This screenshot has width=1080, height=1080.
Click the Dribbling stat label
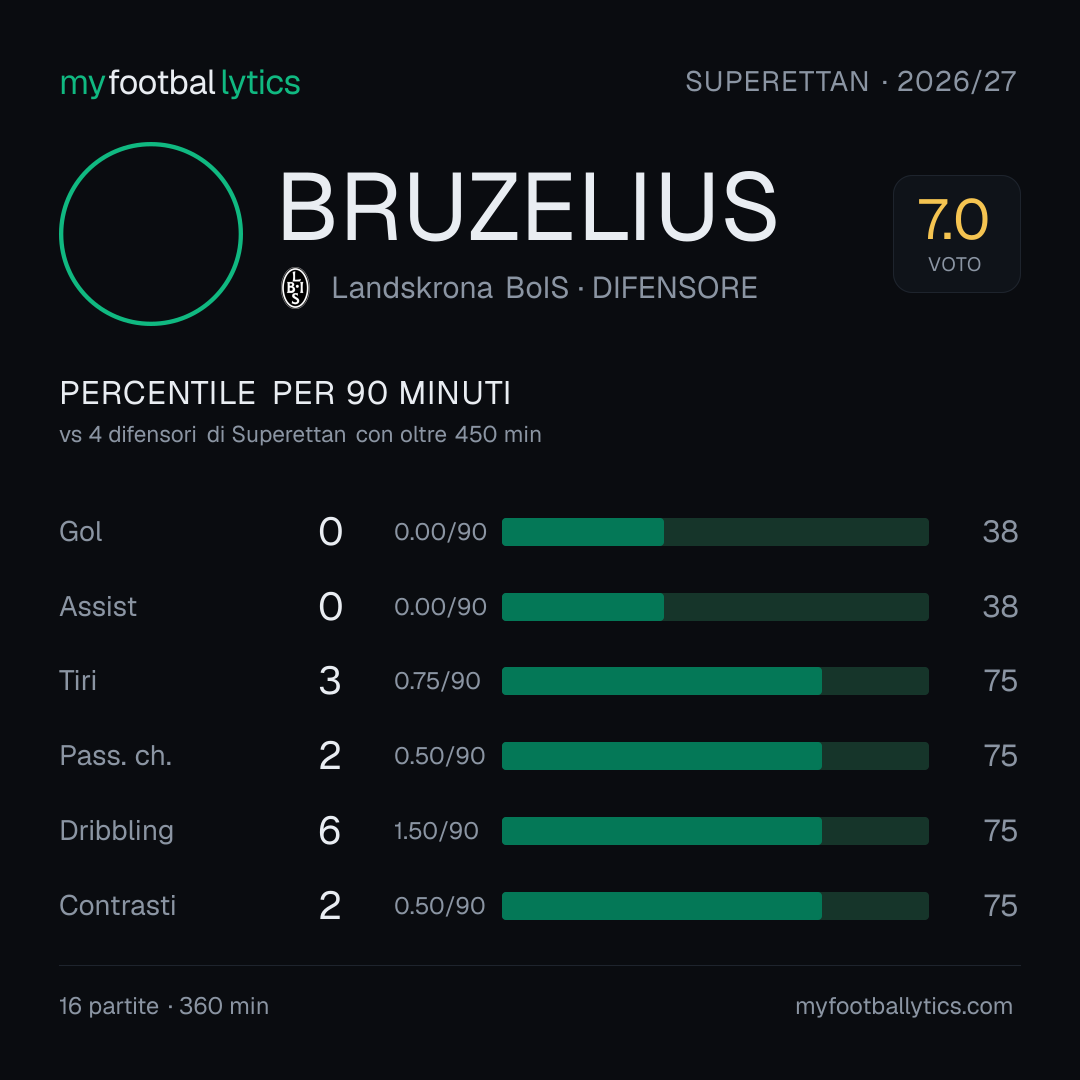coord(116,831)
